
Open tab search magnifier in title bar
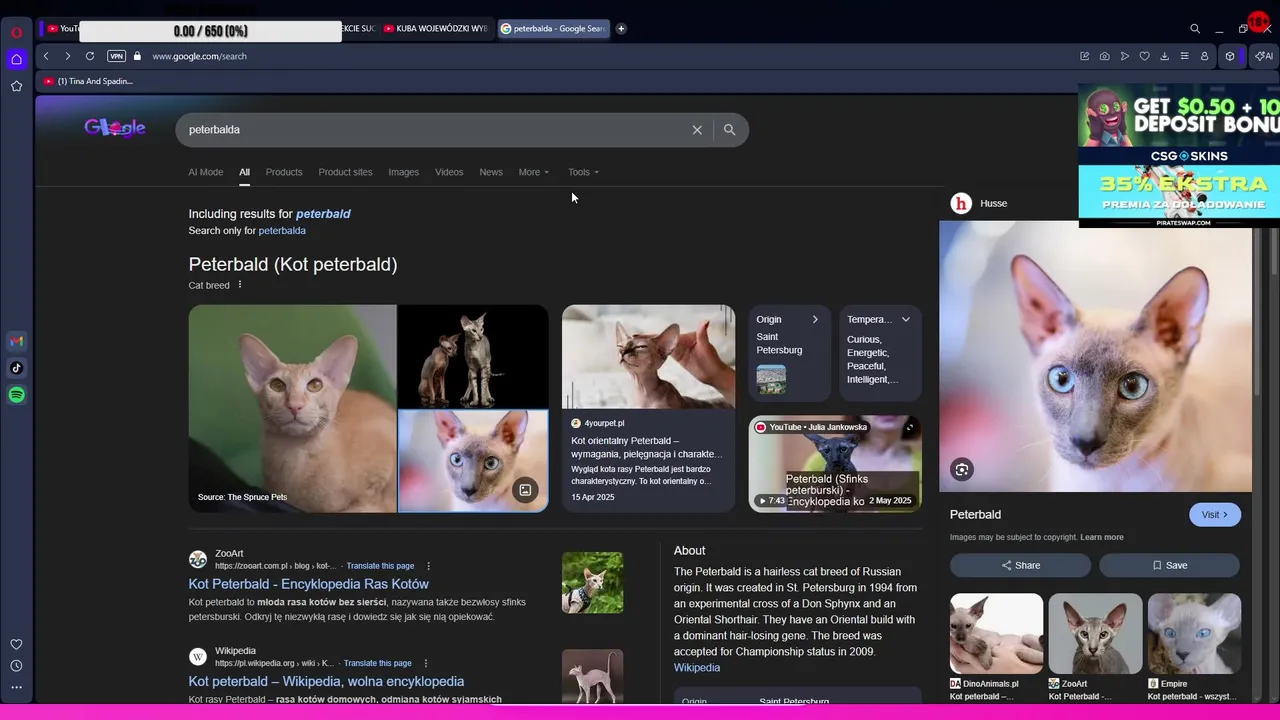tap(1195, 29)
